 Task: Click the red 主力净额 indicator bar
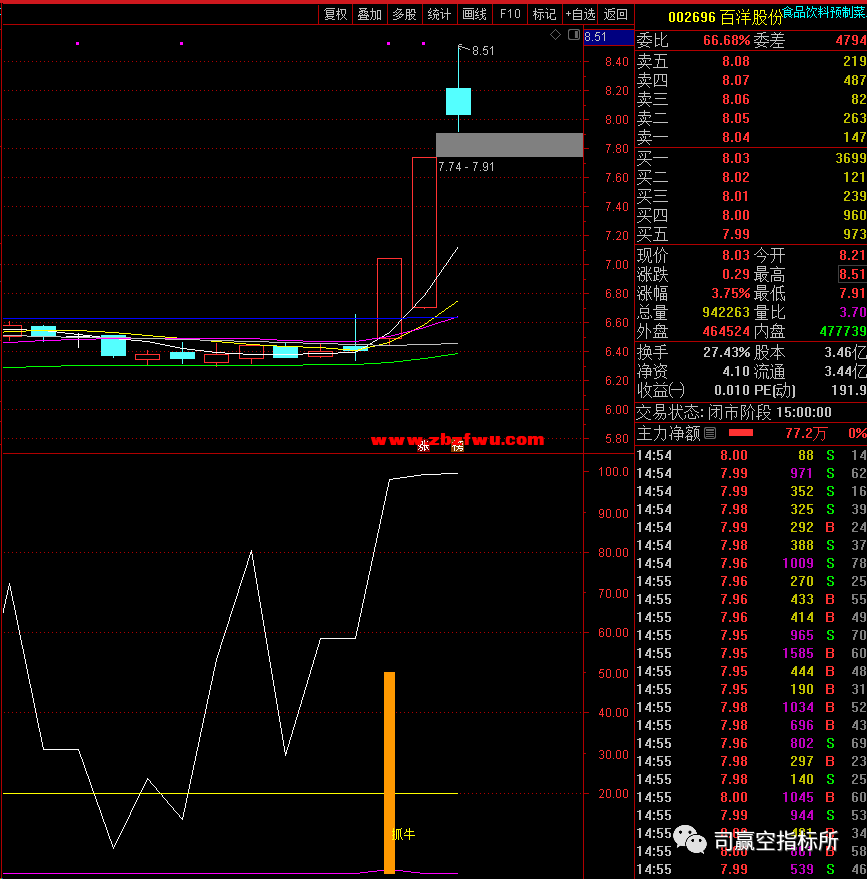741,433
